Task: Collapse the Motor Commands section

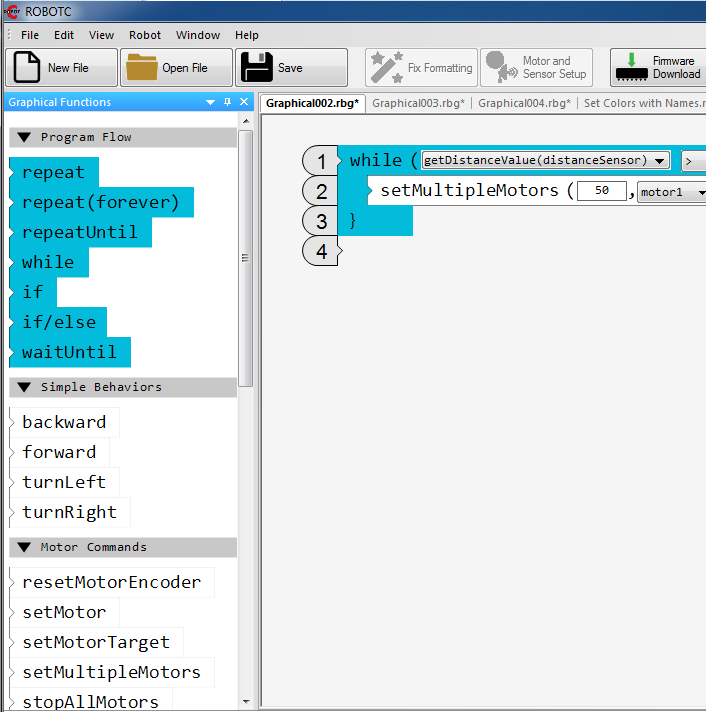Action: [24, 547]
